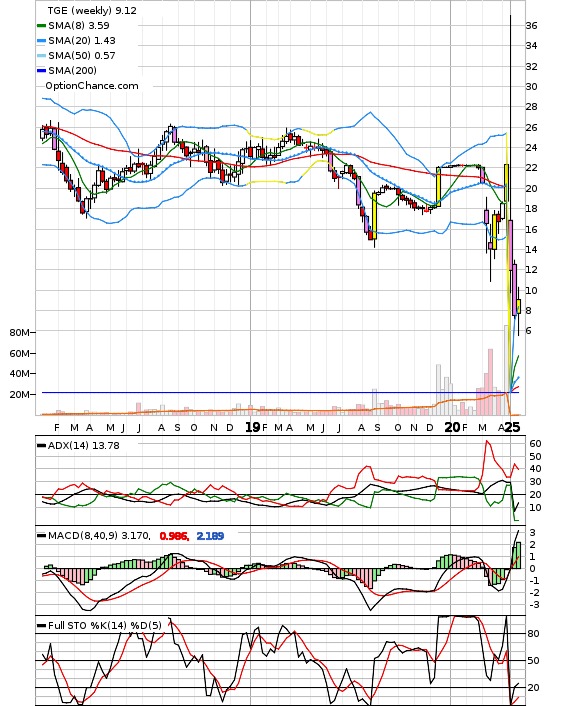The height and width of the screenshot is (706, 566).
Task: Click the ADX(14) 13.78 indicator label
Action: (84, 446)
